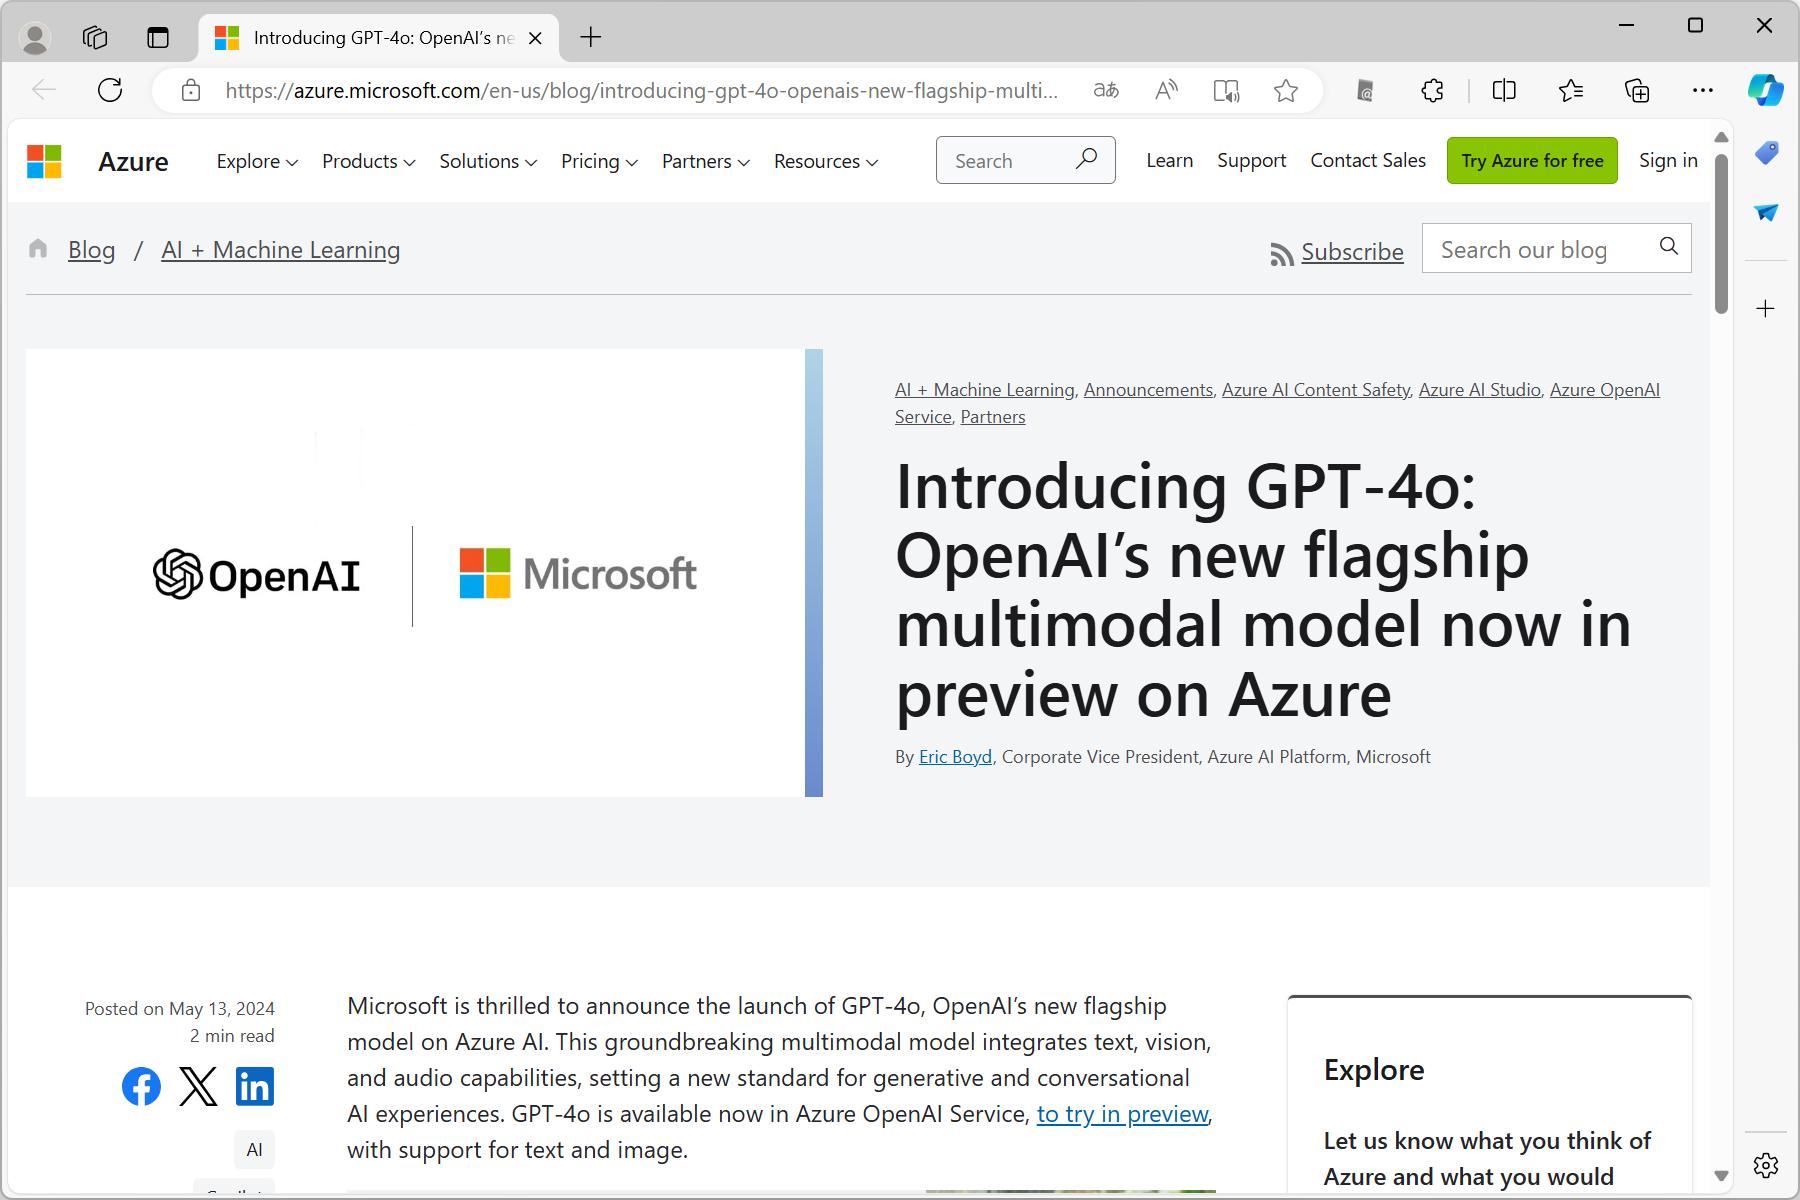Open the Azure AI Studio category link
Image resolution: width=1800 pixels, height=1200 pixels.
1480,390
